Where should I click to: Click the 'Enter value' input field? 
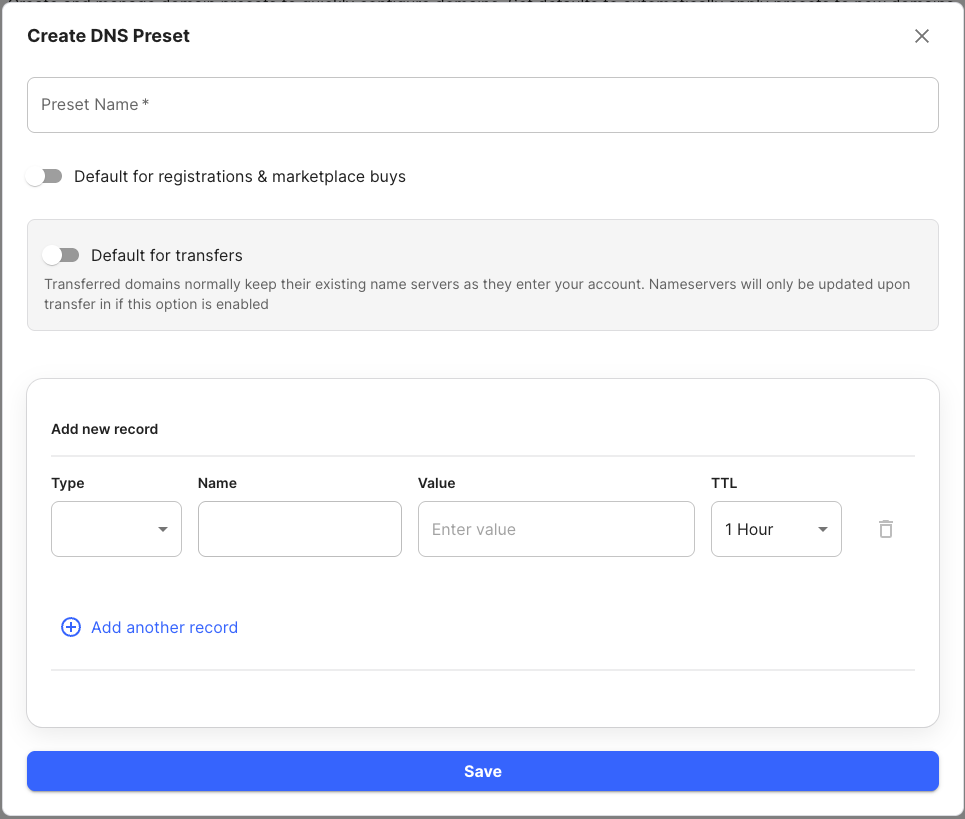click(x=555, y=529)
